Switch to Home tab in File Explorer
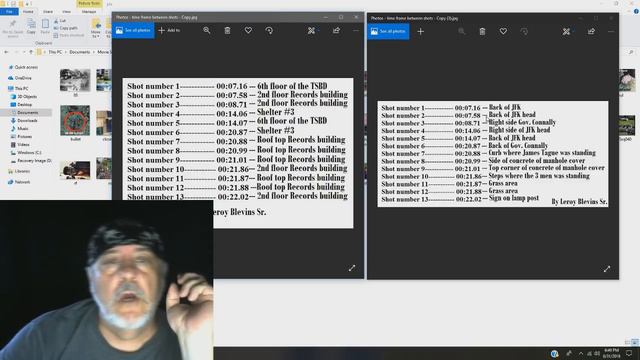Image resolution: width=640 pixels, height=360 pixels. [x=28, y=11]
